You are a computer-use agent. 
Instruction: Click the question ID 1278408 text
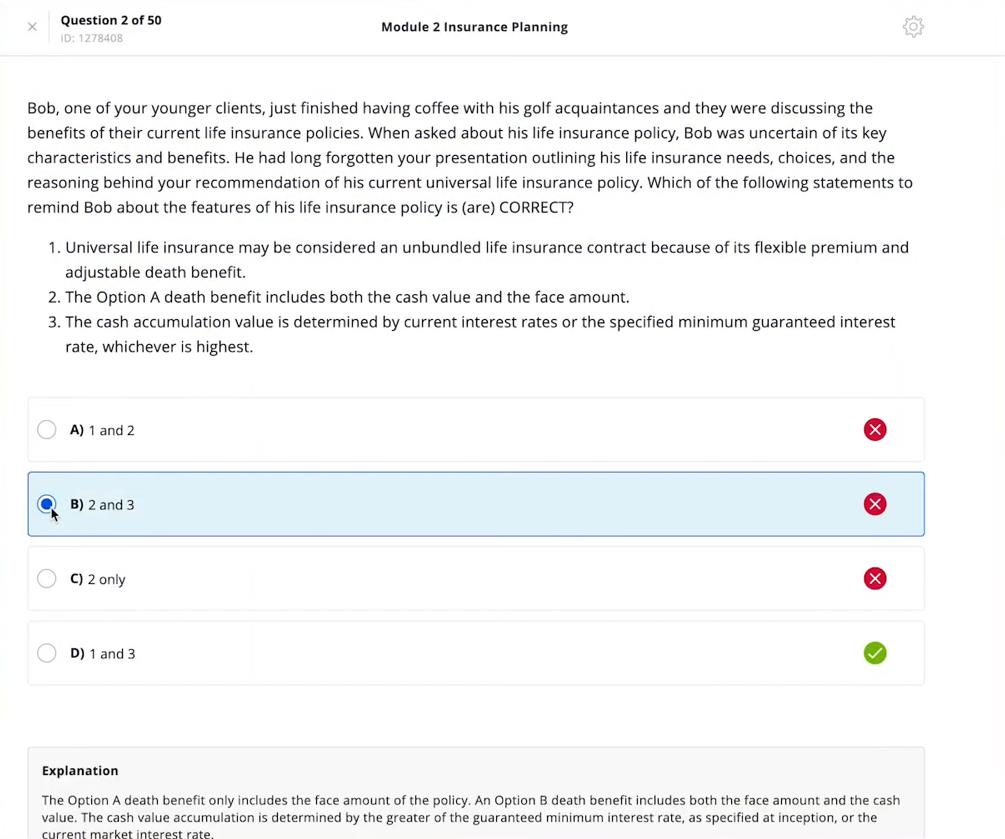pos(92,39)
